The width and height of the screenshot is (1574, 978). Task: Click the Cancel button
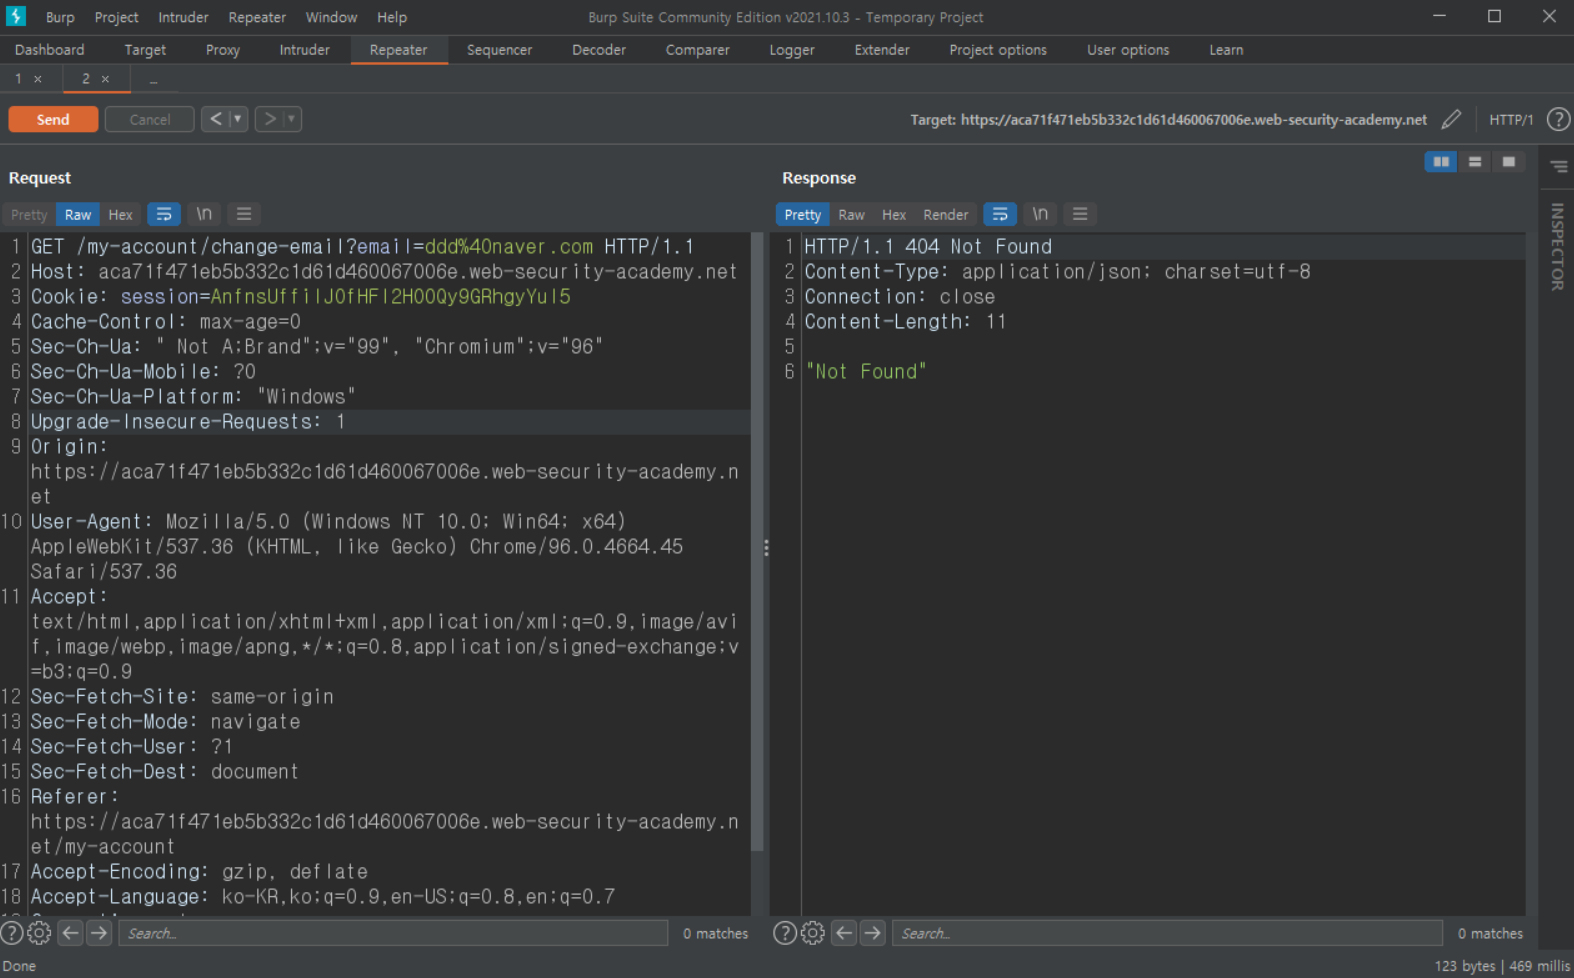point(150,119)
